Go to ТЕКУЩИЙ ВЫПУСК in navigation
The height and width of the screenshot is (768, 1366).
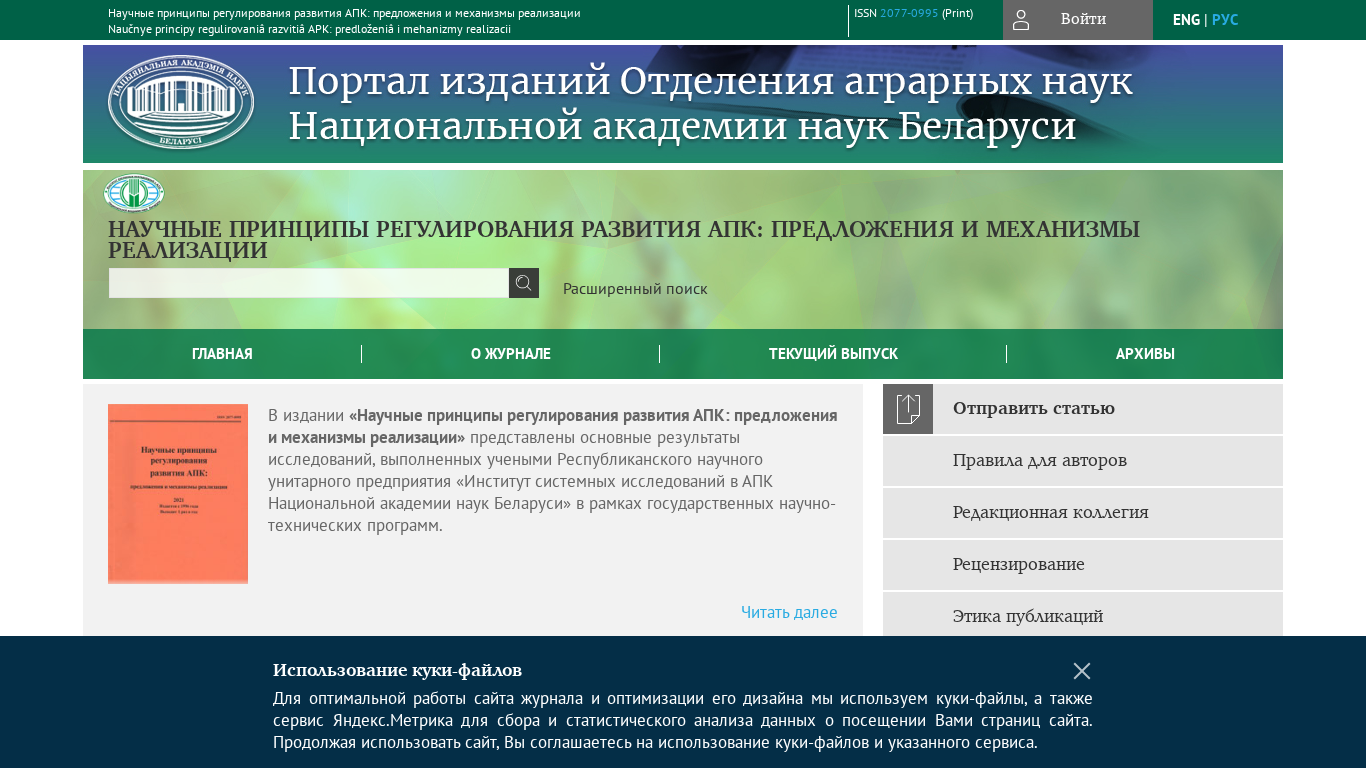[x=833, y=354]
